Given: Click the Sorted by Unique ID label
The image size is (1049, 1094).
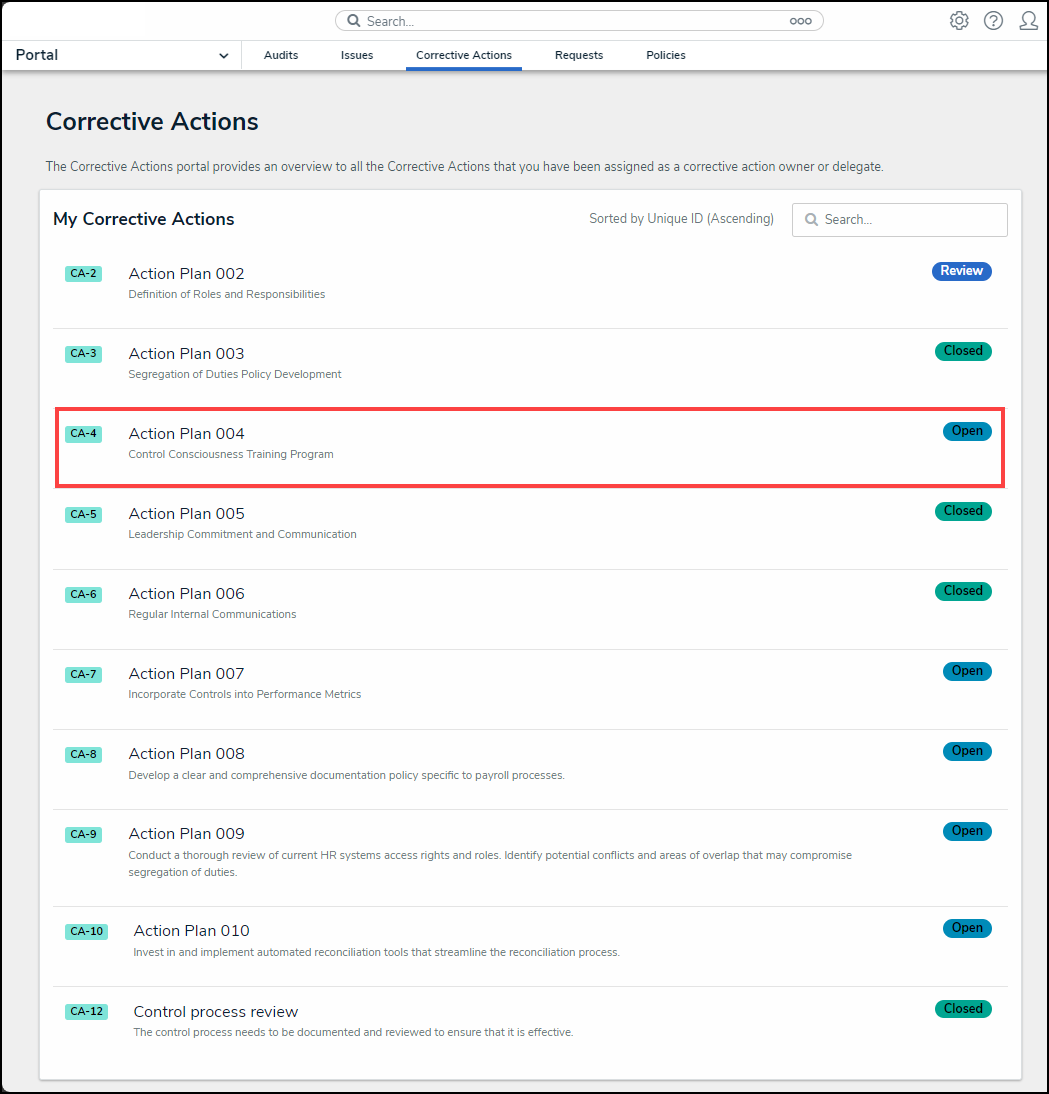Looking at the screenshot, I should tap(681, 219).
